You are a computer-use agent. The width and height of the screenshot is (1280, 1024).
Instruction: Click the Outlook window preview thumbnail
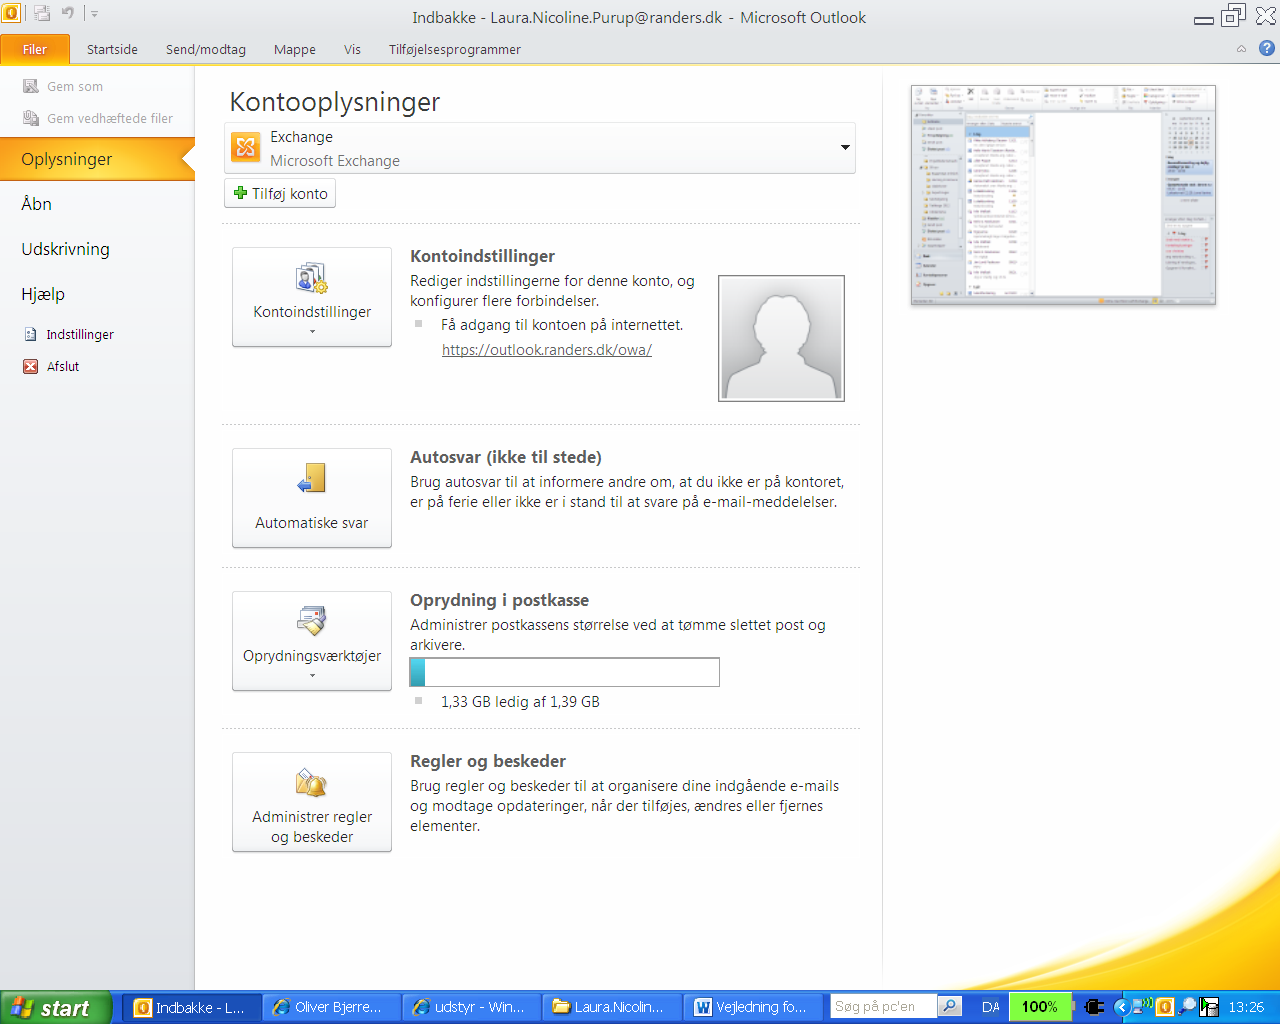[x=1063, y=195]
